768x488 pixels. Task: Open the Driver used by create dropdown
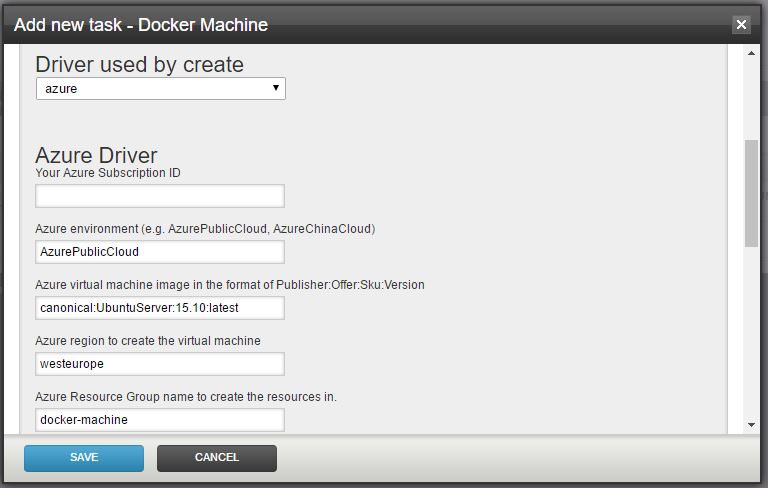(x=161, y=89)
